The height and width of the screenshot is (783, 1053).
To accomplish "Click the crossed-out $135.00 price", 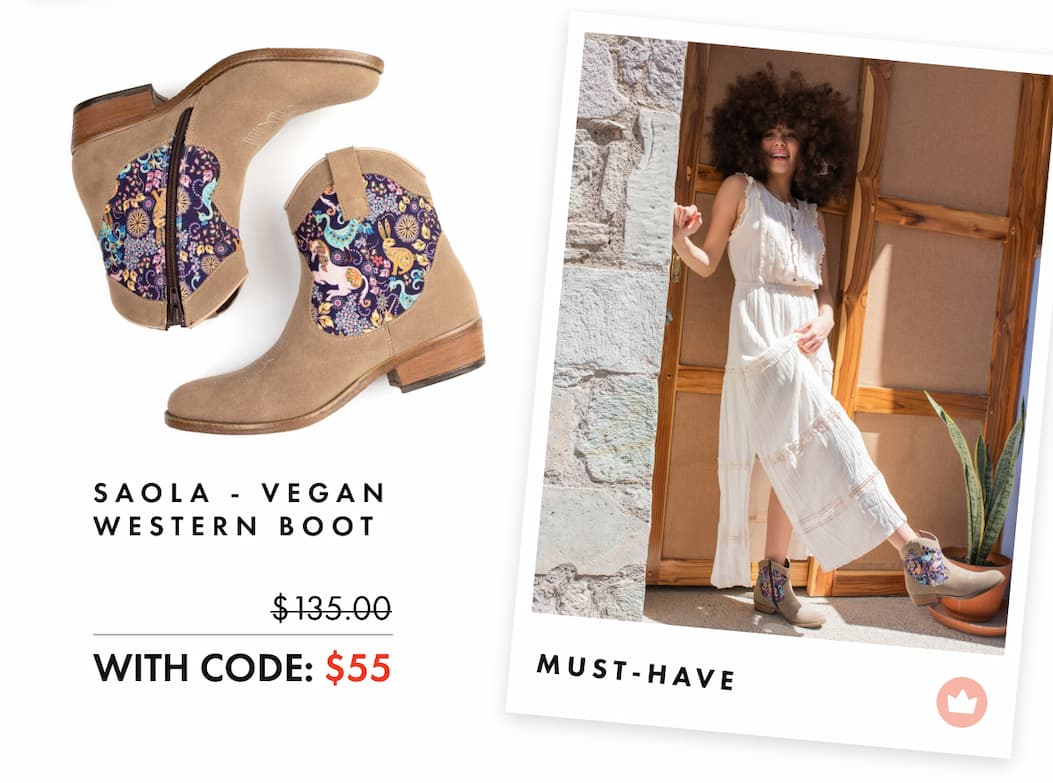I will (331, 608).
